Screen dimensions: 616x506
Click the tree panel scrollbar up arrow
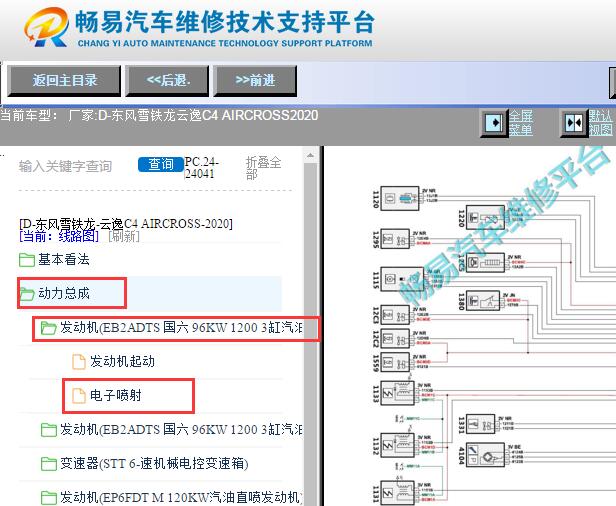pos(310,155)
